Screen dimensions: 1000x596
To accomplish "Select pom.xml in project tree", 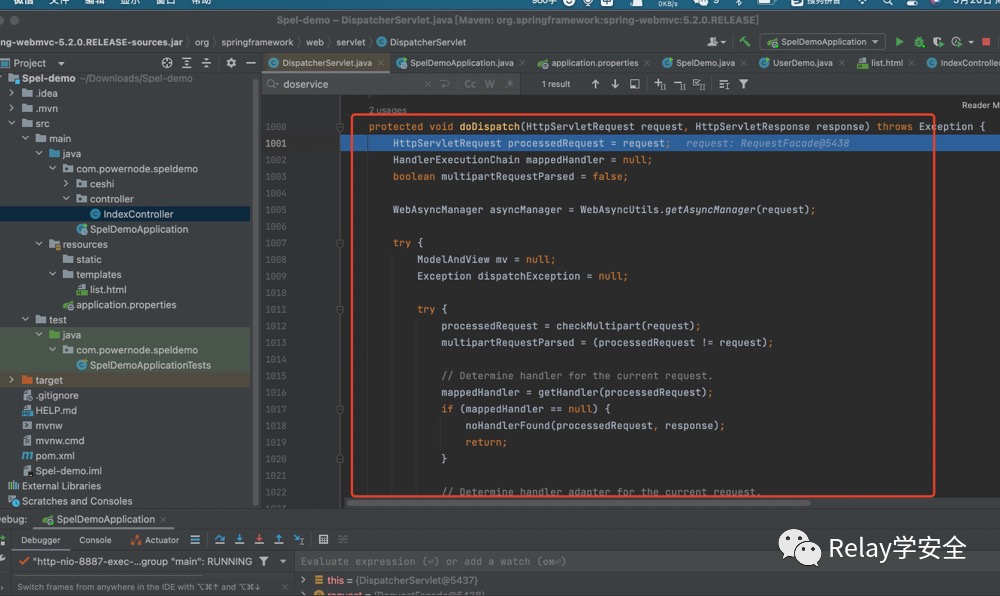I will pyautogui.click(x=55, y=456).
